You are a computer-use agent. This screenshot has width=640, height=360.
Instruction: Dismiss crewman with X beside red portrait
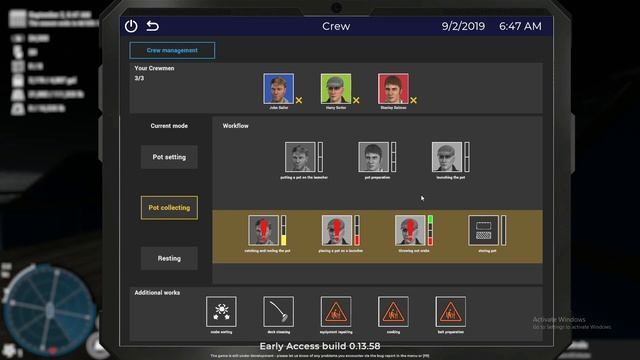413,100
